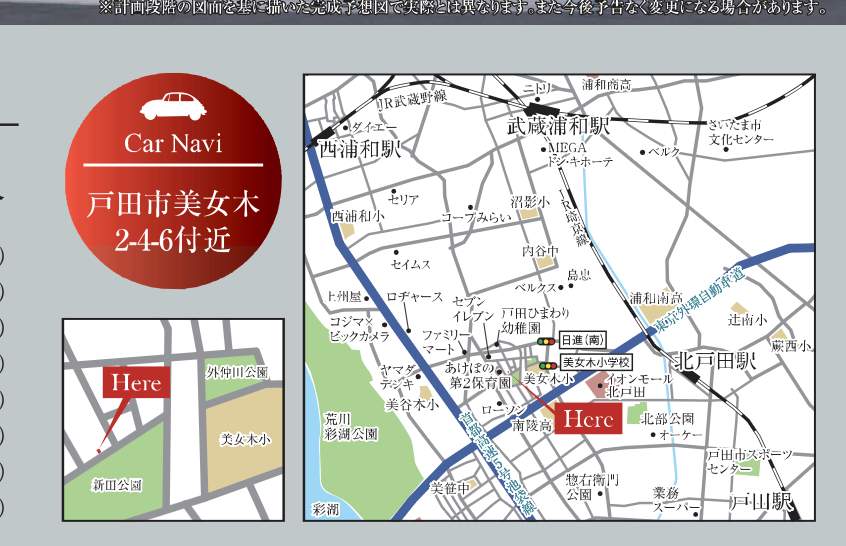This screenshot has width=846, height=546.
Task: Click the traffic light icon beside 美女木小学校
Action: pyautogui.click(x=547, y=365)
